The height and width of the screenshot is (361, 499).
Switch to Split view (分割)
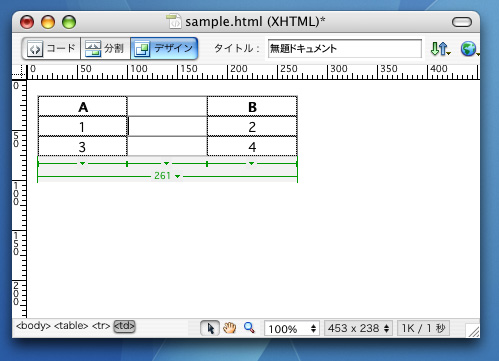coord(105,49)
